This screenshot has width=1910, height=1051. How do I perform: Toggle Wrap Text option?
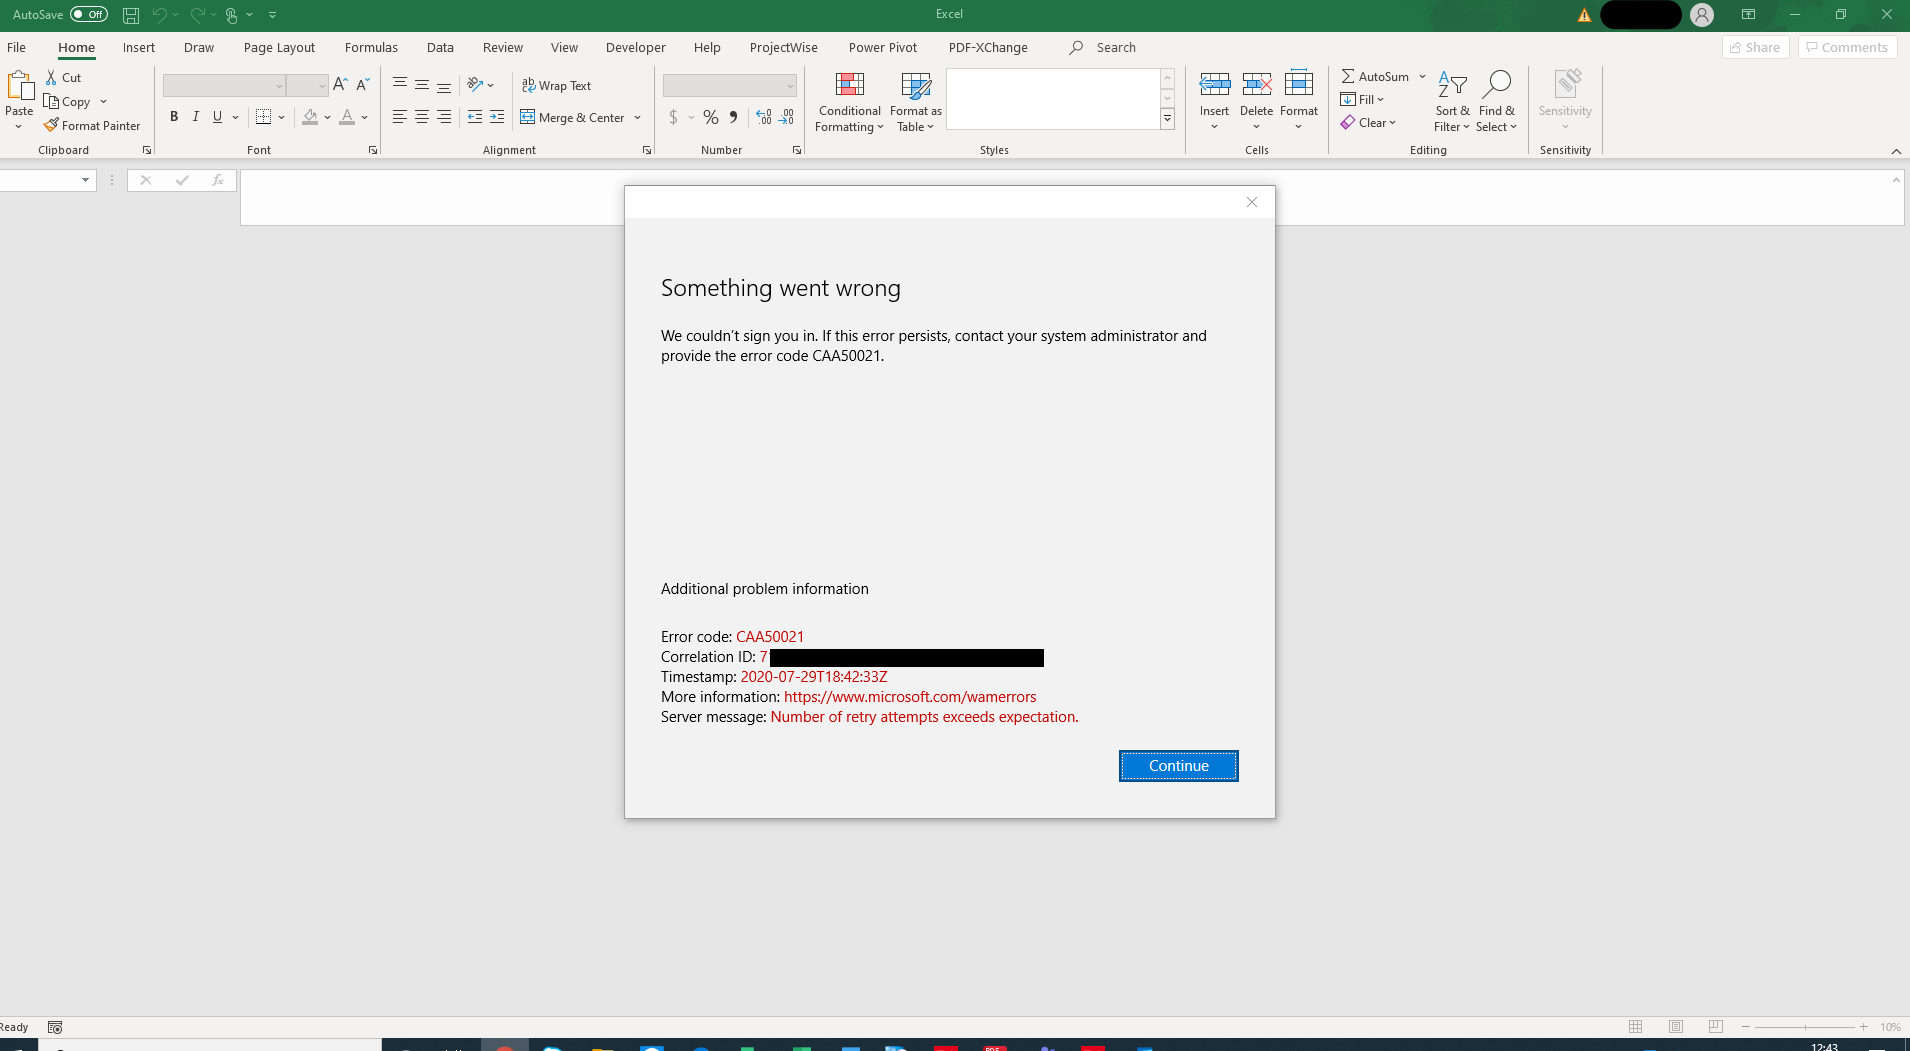click(x=556, y=85)
